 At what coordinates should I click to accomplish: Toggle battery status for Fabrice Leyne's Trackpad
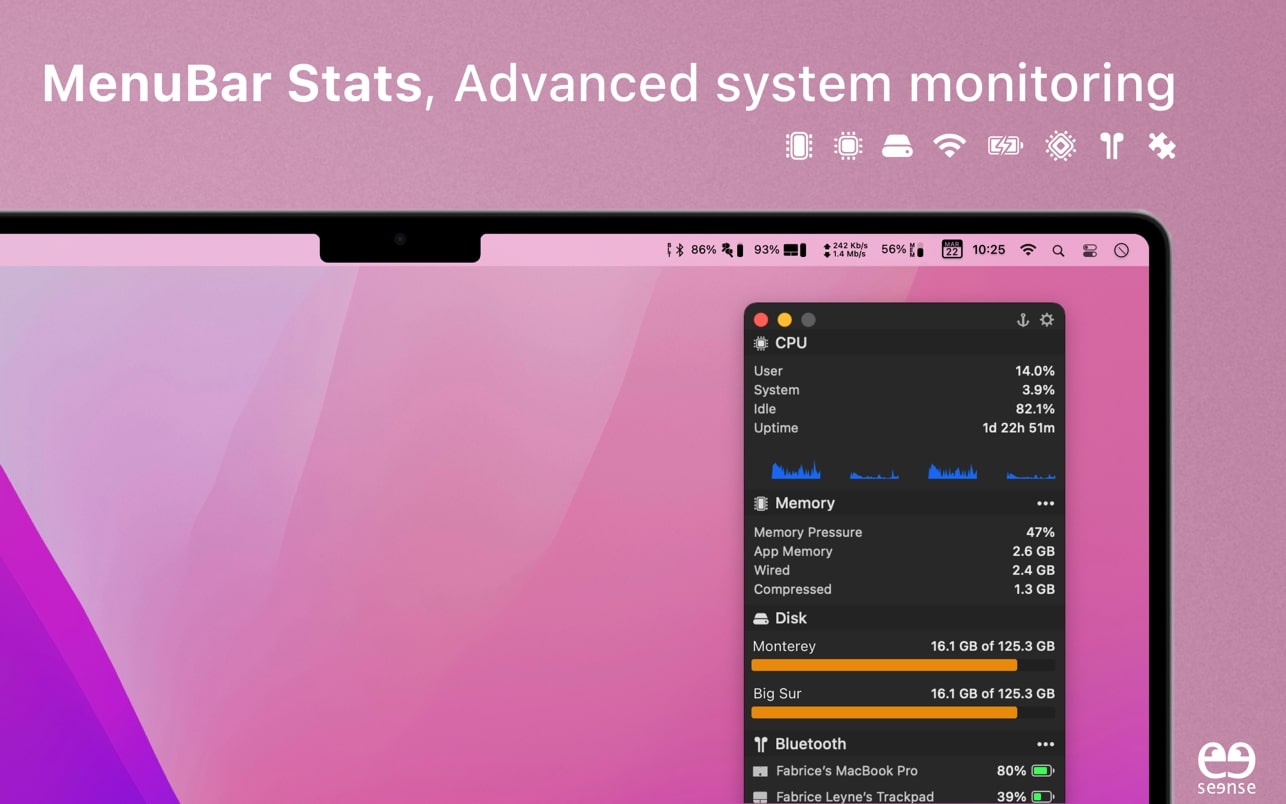[x=1040, y=796]
